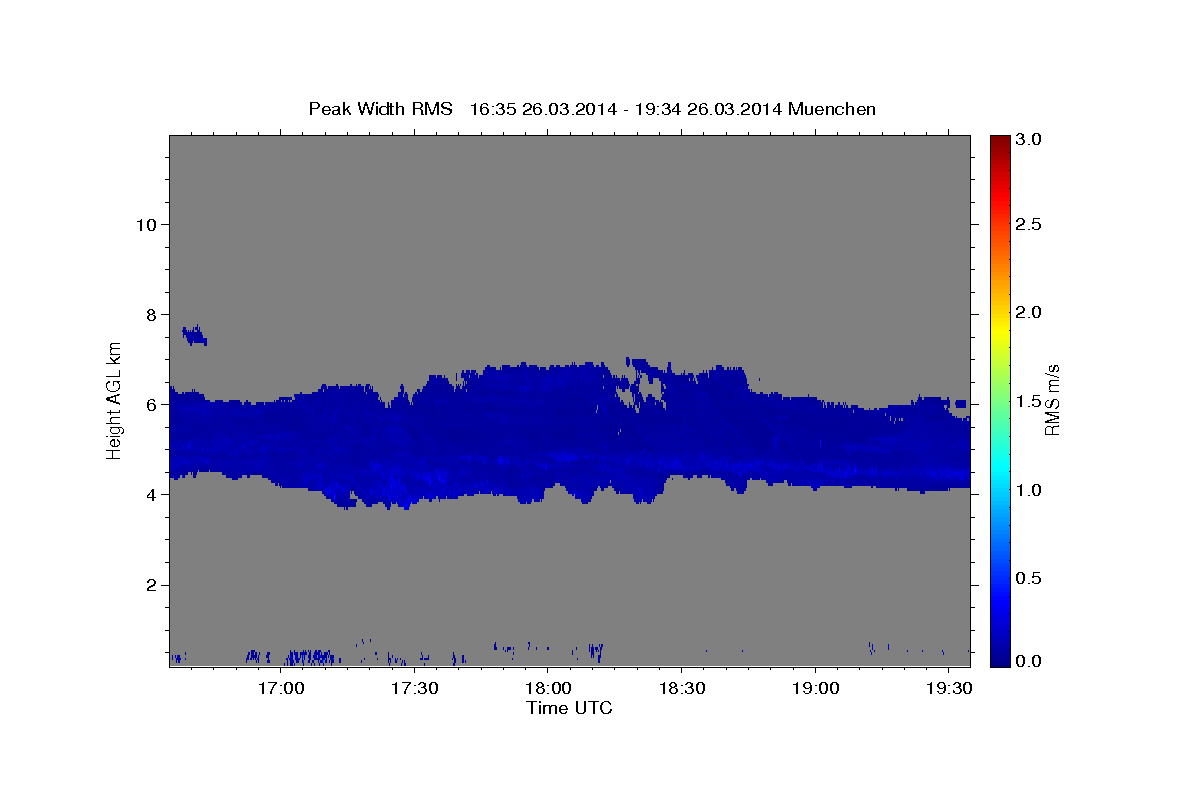1200x800 pixels.
Task: Click the colorbar value 1.5
Action: [x=1029, y=401]
